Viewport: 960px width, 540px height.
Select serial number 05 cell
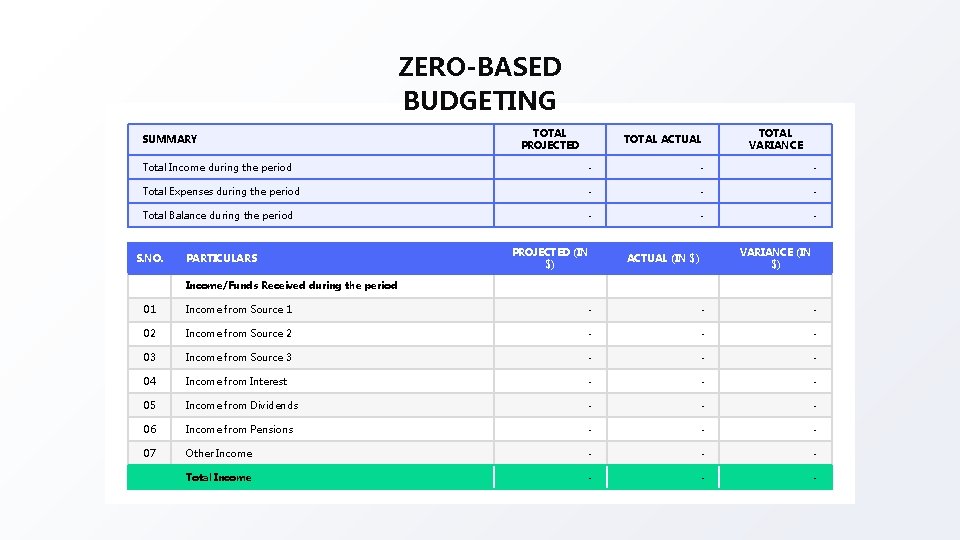pyautogui.click(x=149, y=405)
